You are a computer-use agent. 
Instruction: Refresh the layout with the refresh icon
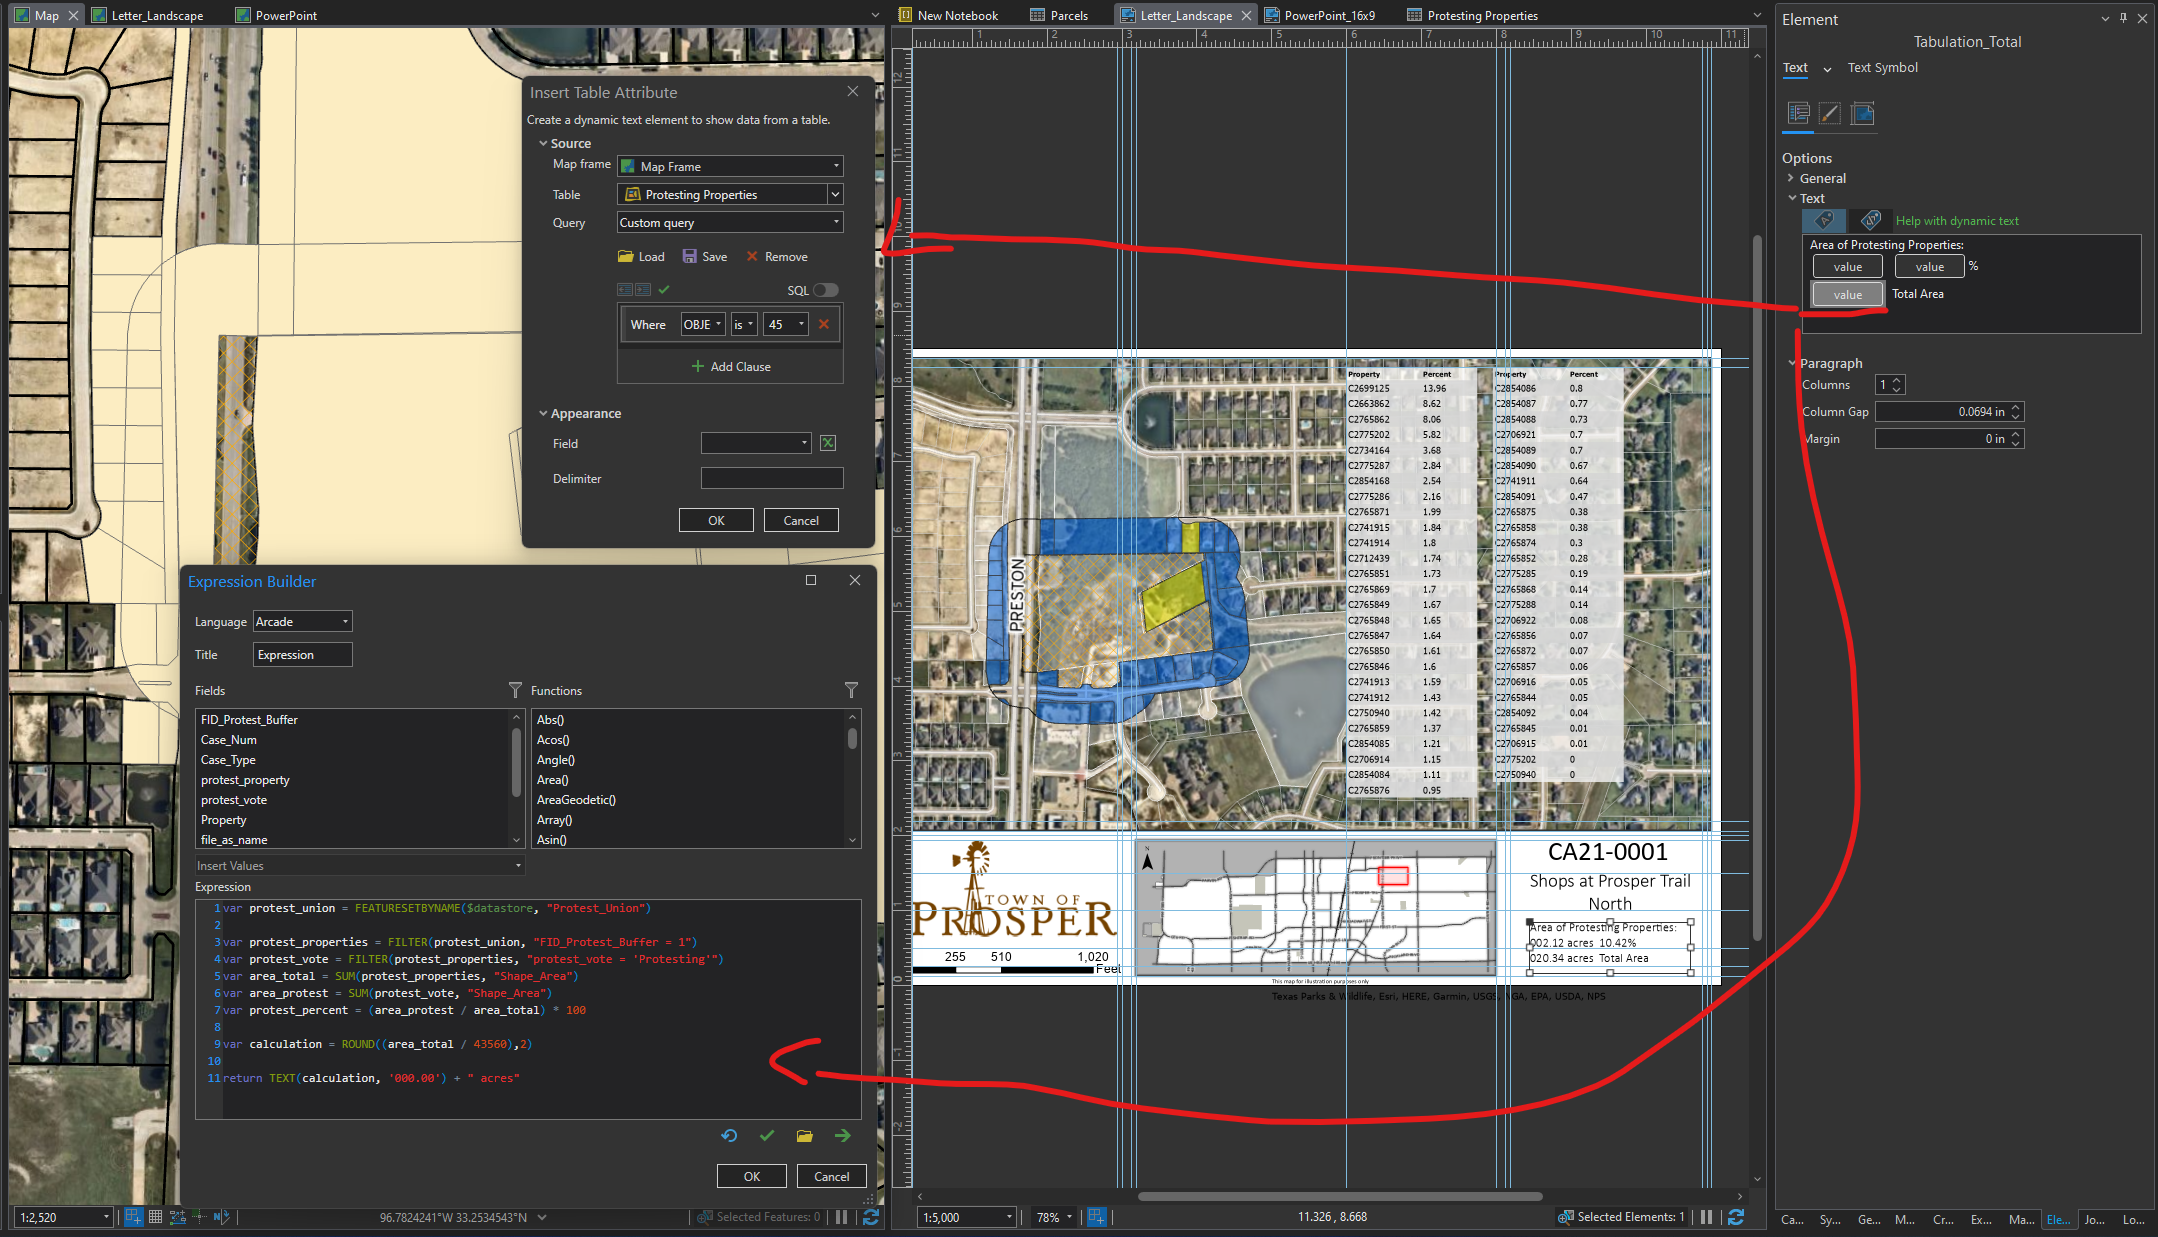click(x=1736, y=1217)
